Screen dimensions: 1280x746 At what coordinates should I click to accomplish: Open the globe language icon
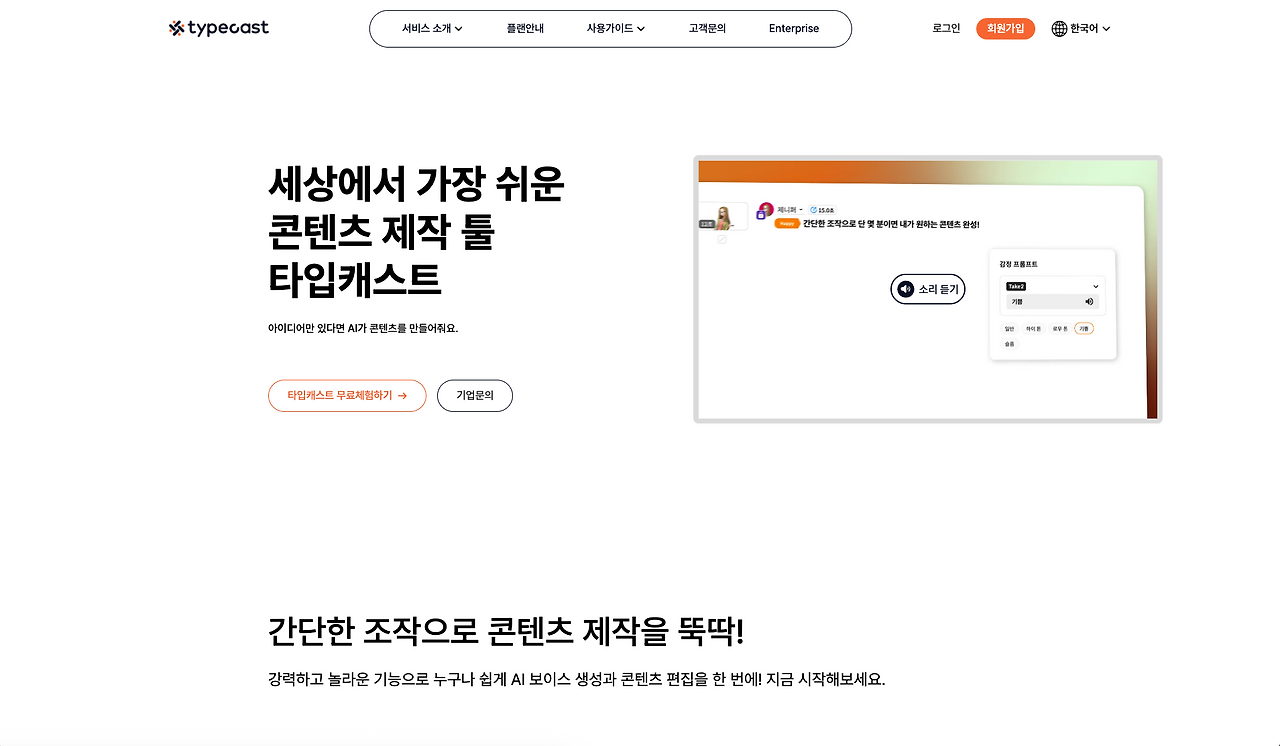(x=1058, y=28)
